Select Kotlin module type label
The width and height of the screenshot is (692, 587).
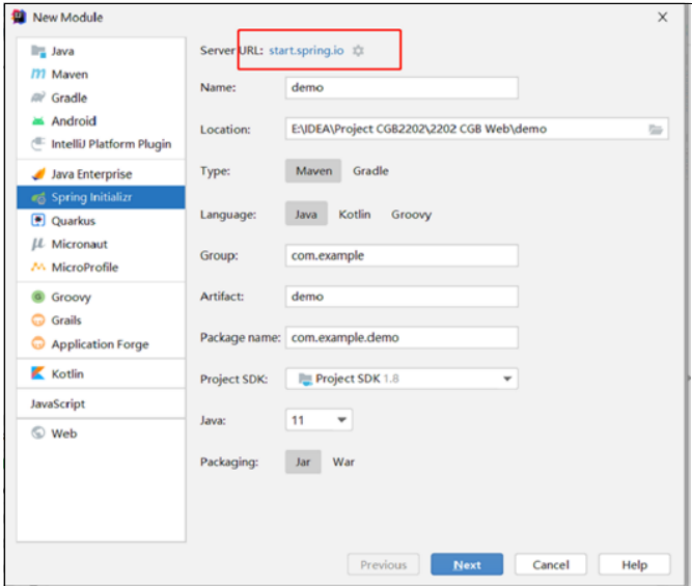pyautogui.click(x=68, y=374)
